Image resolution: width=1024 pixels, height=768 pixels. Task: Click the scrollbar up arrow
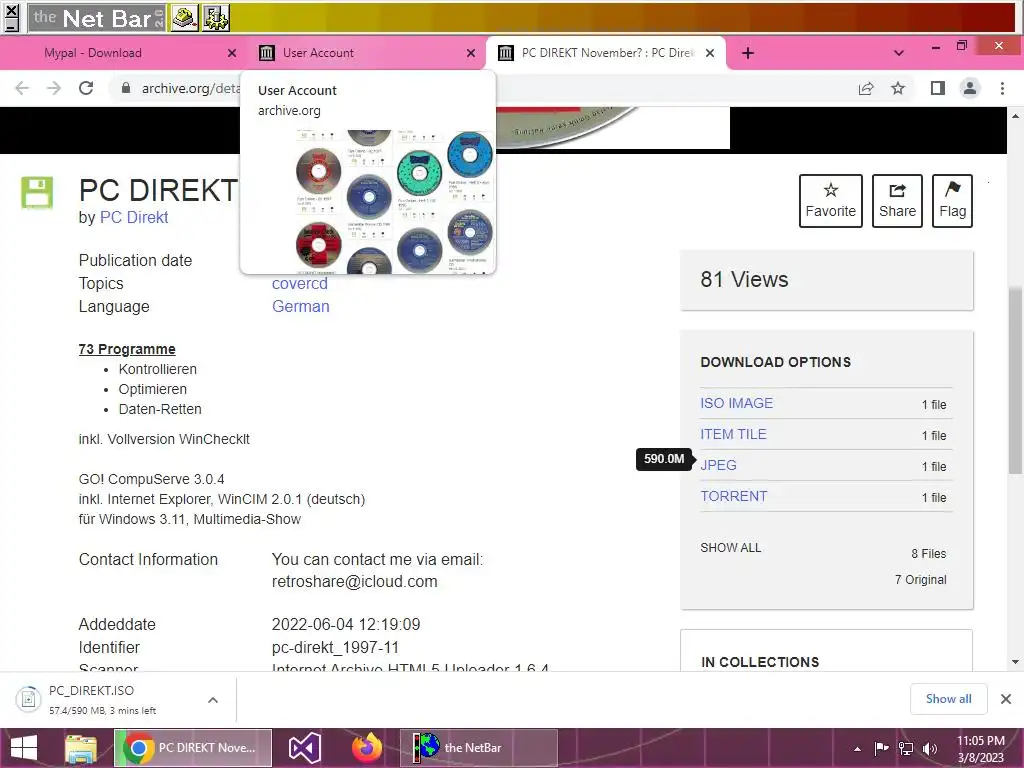[1015, 116]
